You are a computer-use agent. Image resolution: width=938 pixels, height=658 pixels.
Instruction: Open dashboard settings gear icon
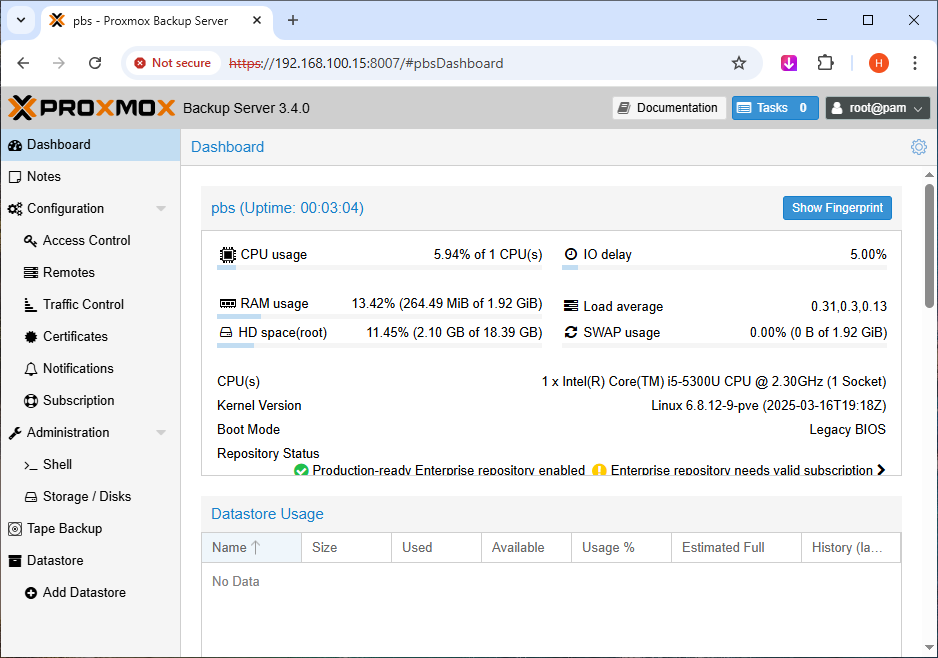point(919,147)
